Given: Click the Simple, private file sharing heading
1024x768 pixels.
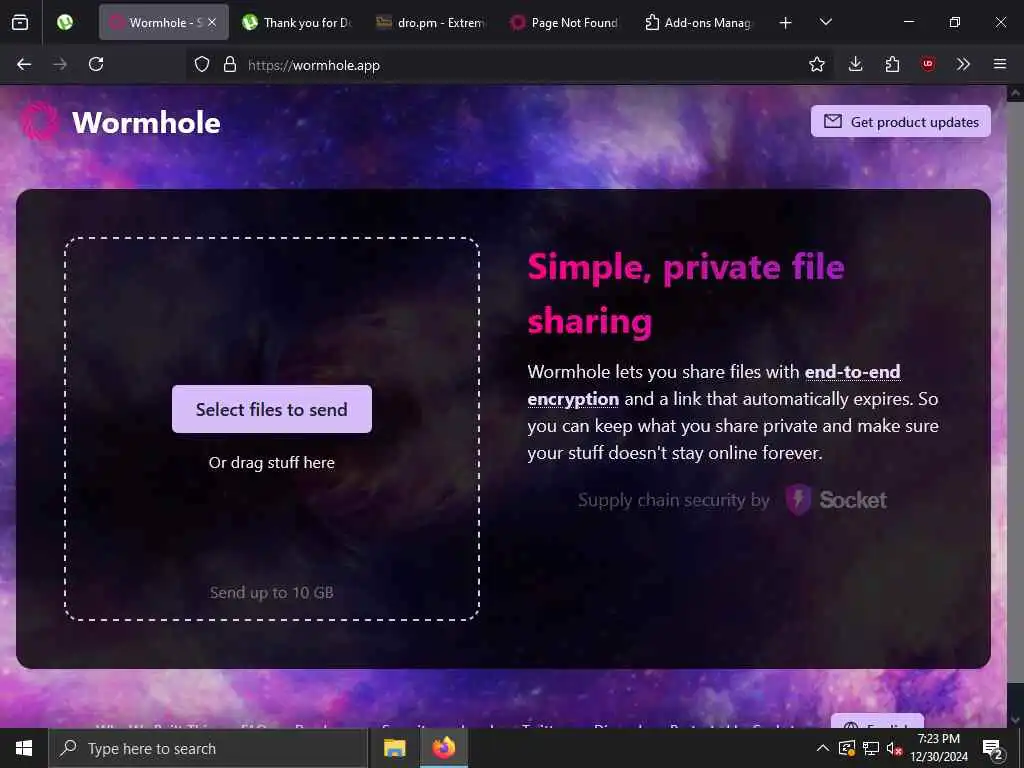Looking at the screenshot, I should [x=686, y=294].
